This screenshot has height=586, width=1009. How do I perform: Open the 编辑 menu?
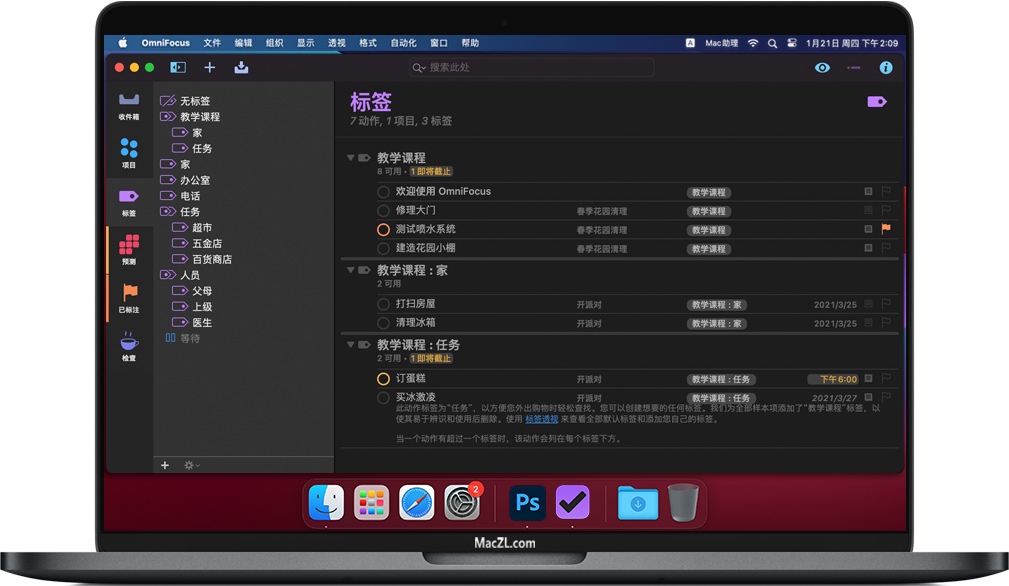pos(243,43)
